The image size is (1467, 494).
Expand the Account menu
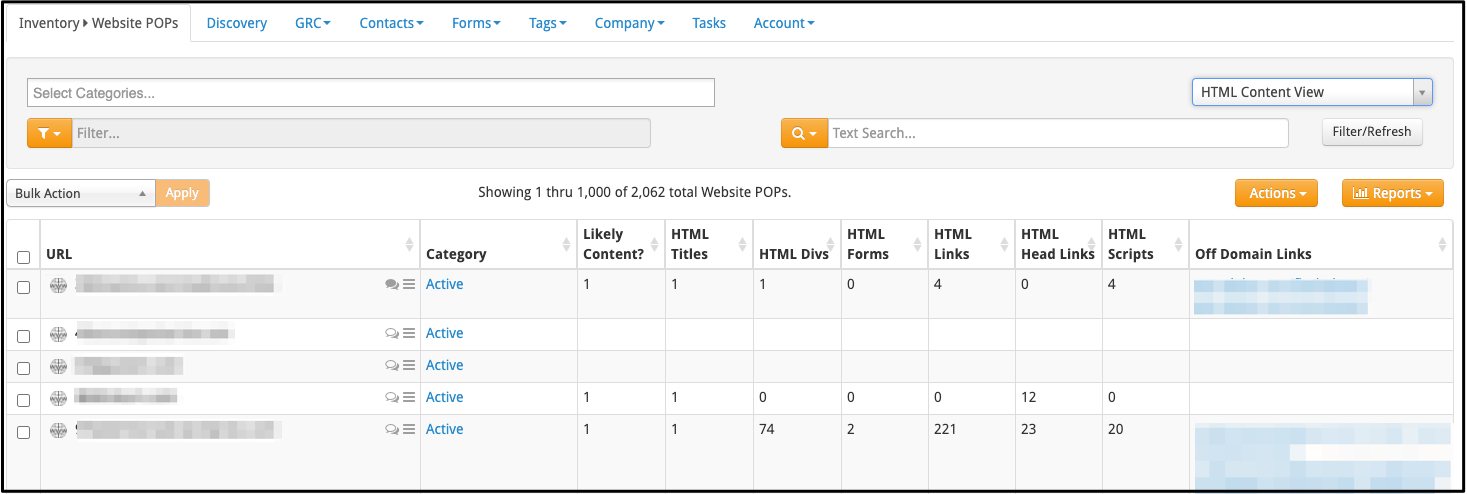pos(784,23)
